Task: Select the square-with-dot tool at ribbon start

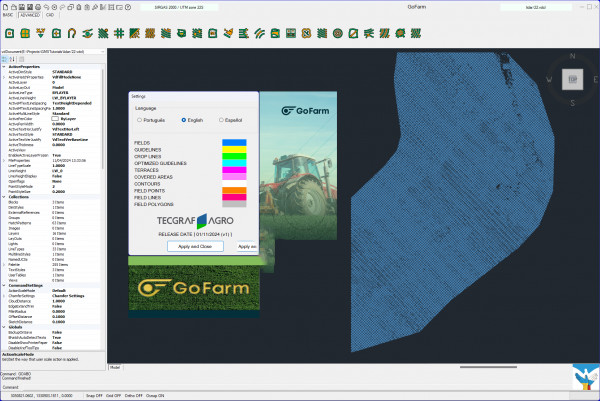Action: [10, 33]
